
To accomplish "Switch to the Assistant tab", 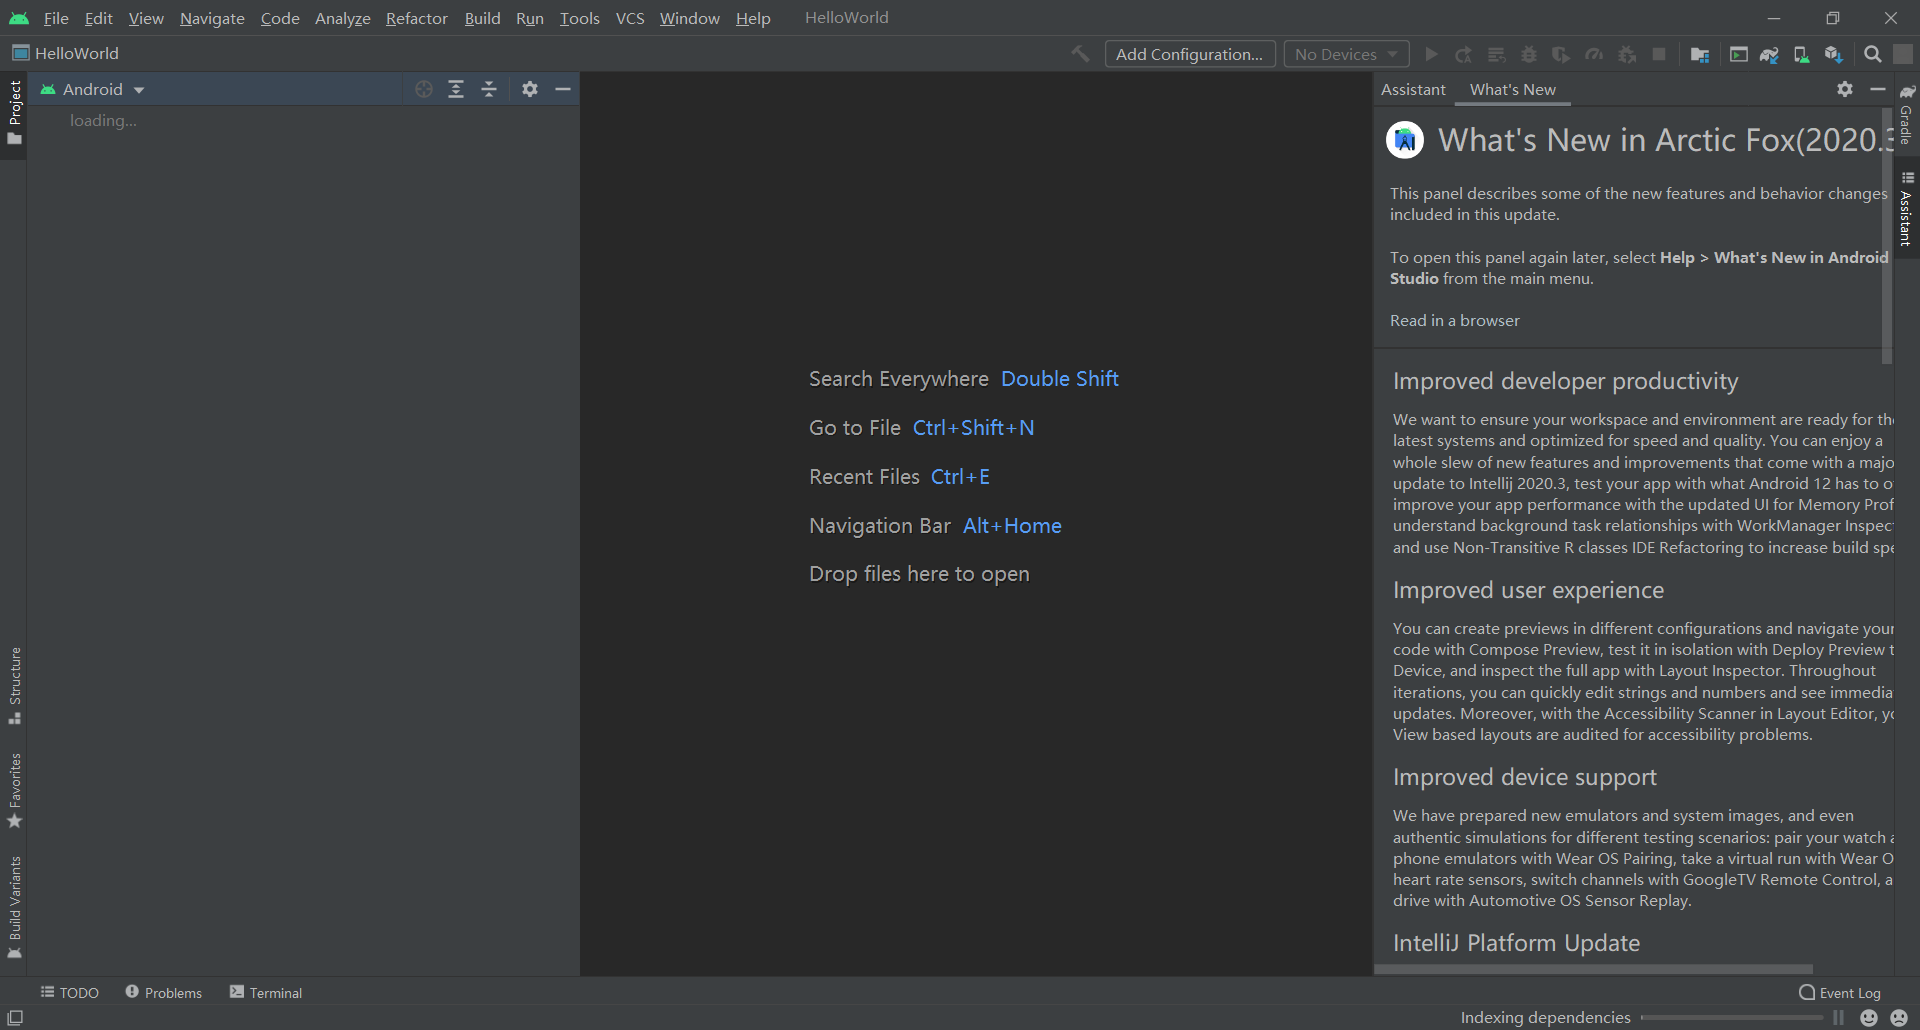I will click(x=1413, y=89).
